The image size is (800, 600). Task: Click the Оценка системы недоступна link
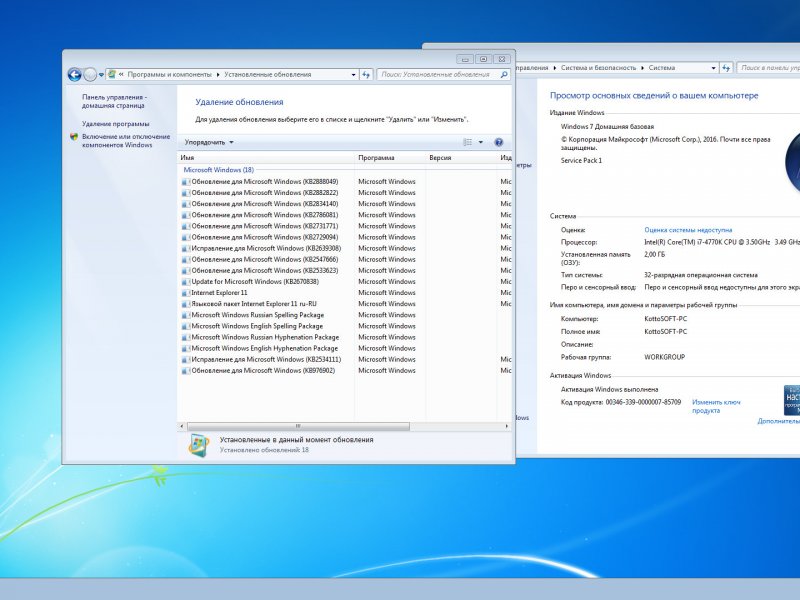(x=688, y=230)
